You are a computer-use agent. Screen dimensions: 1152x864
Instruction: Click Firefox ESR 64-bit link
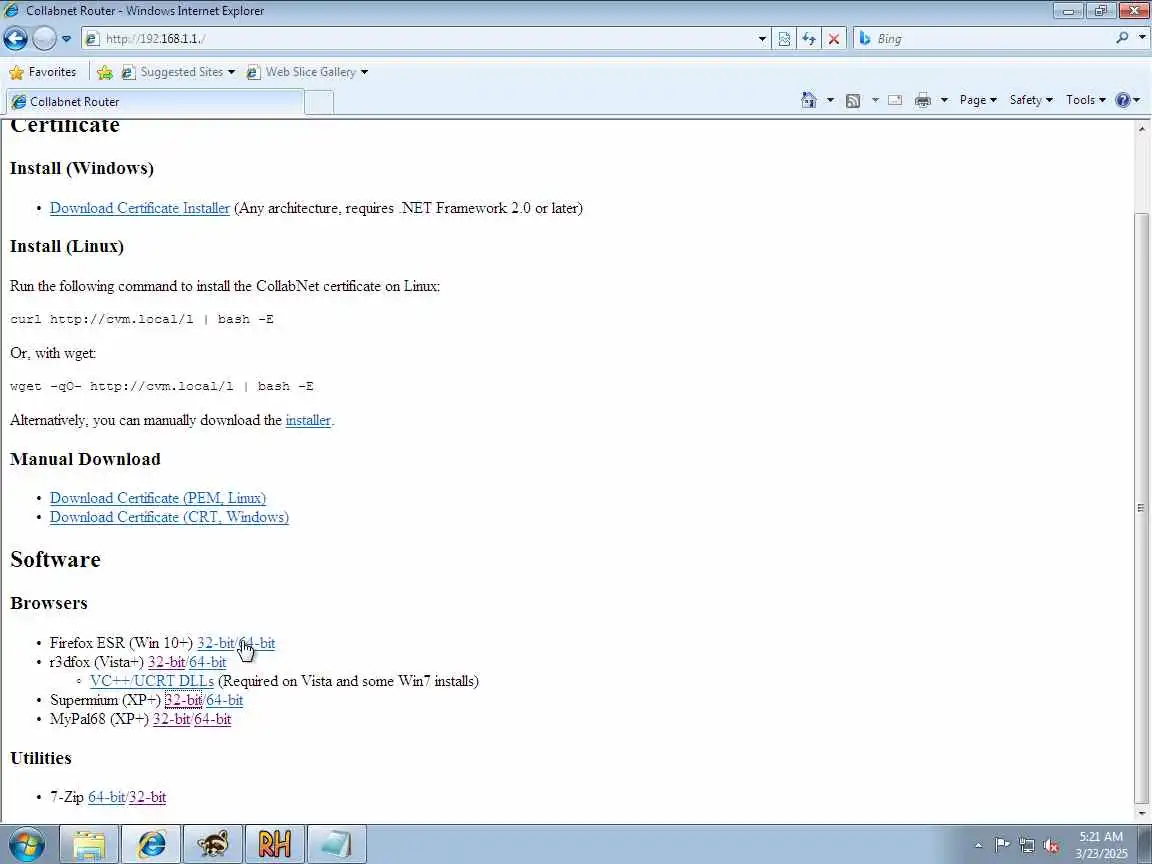(x=257, y=643)
